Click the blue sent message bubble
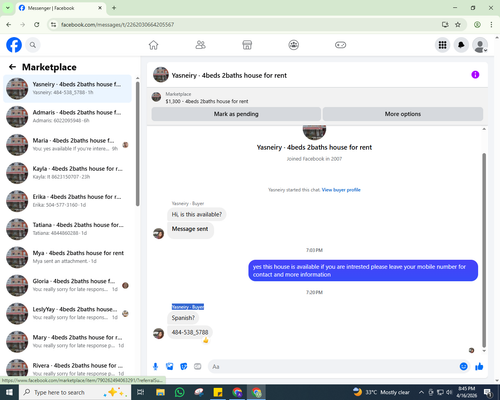This screenshot has height=400, width=500. [x=363, y=270]
